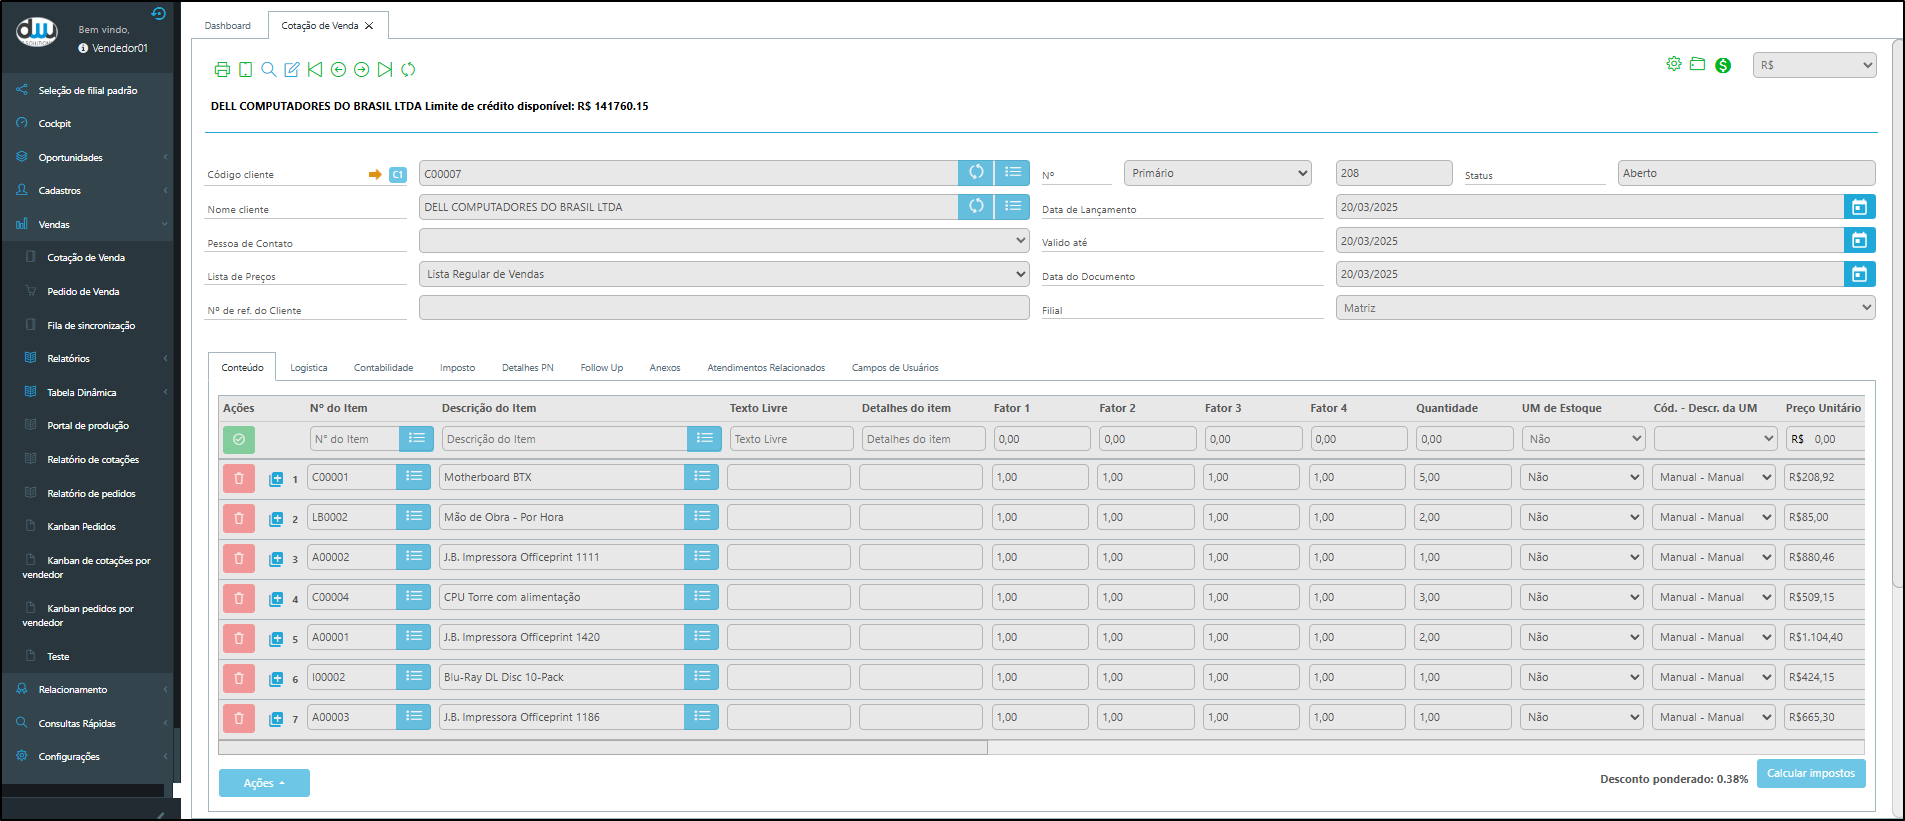Open Manual - Manual dropdown for LB0002 row

[x=1713, y=517]
